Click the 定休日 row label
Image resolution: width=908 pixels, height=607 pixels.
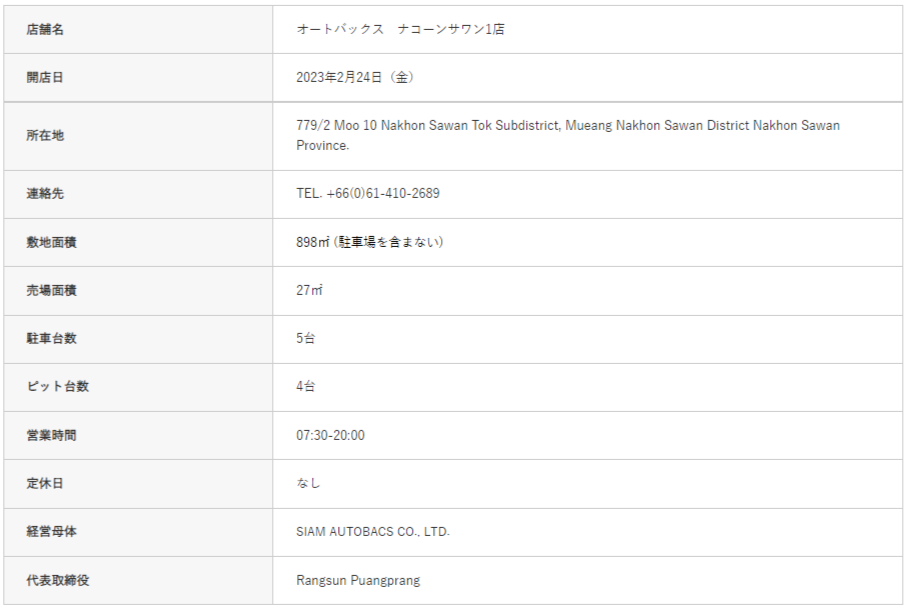(x=45, y=483)
